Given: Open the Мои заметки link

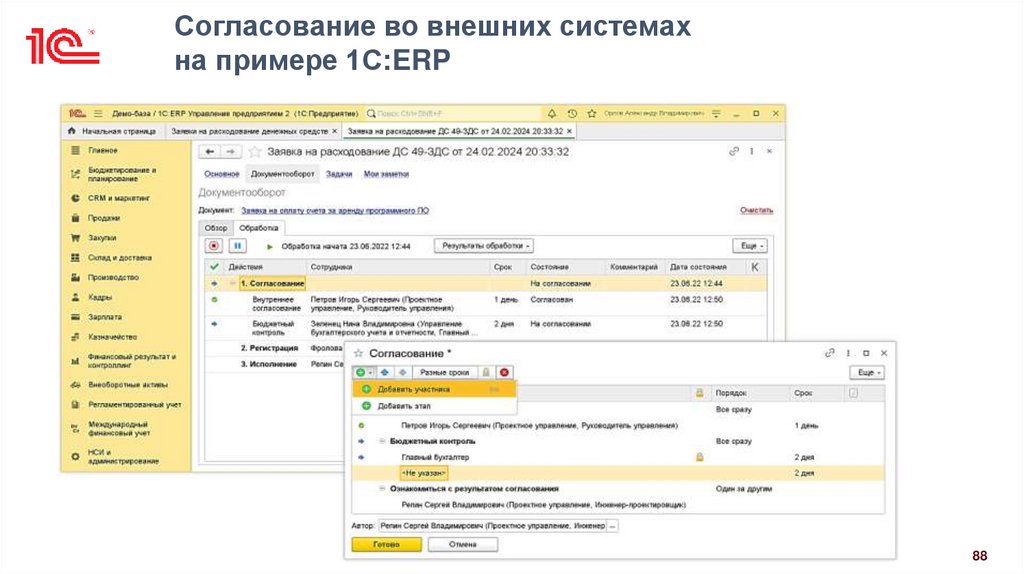Looking at the screenshot, I should (386, 174).
